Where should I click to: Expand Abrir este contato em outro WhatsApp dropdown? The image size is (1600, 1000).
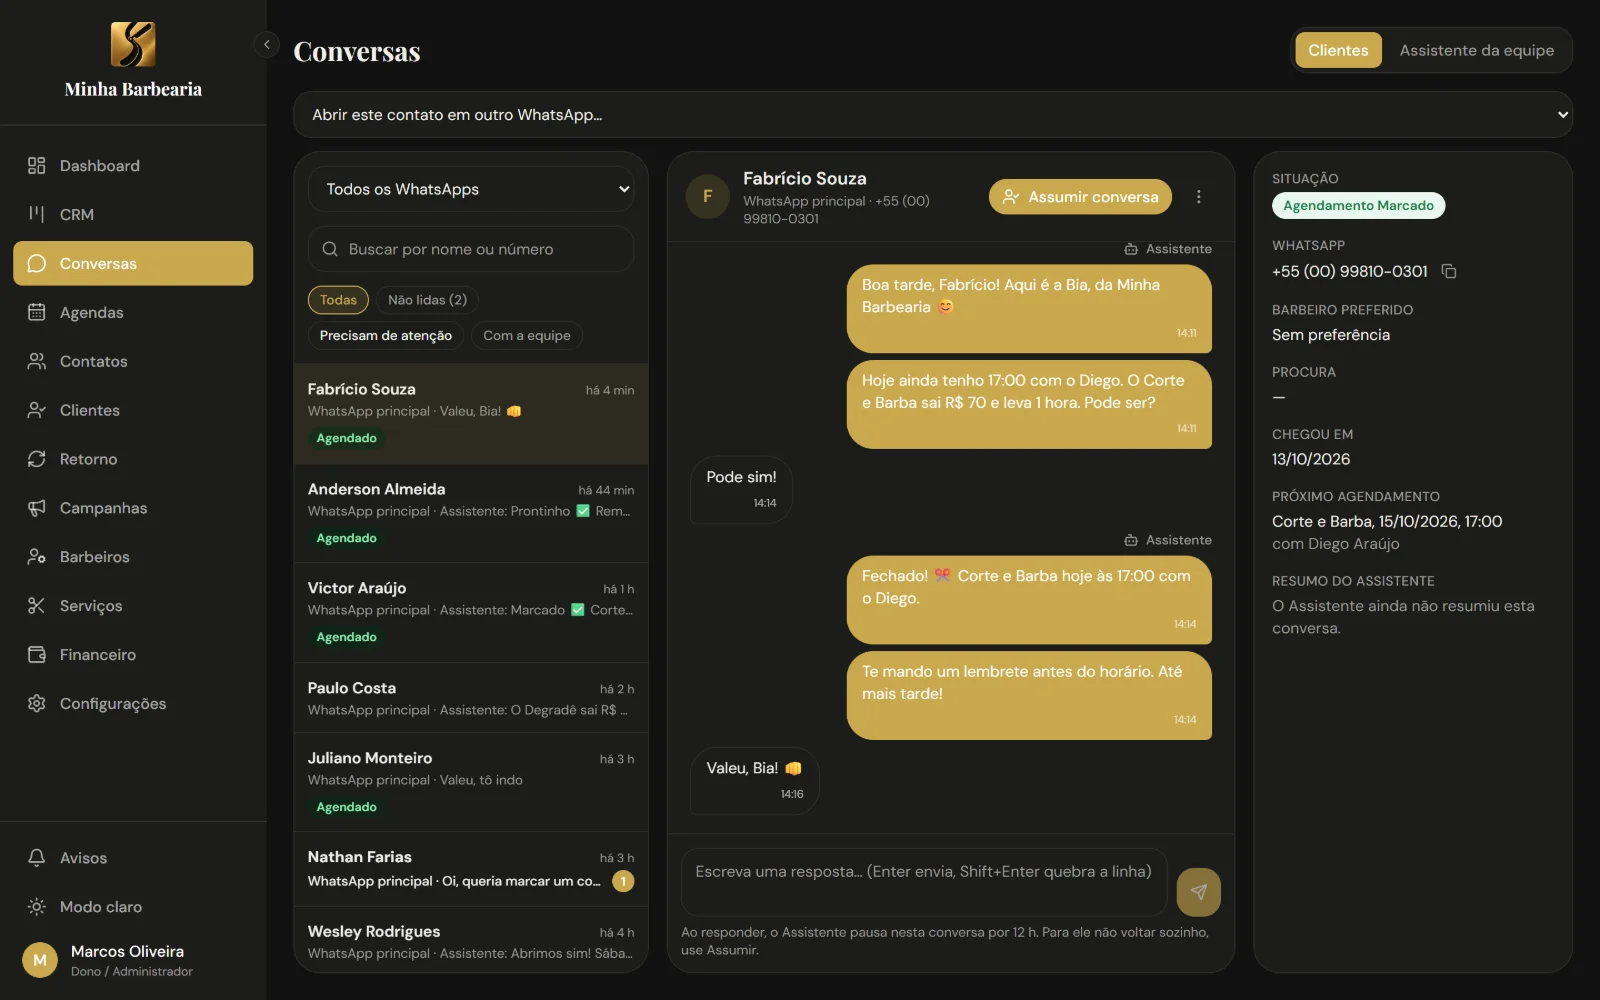tap(932, 115)
